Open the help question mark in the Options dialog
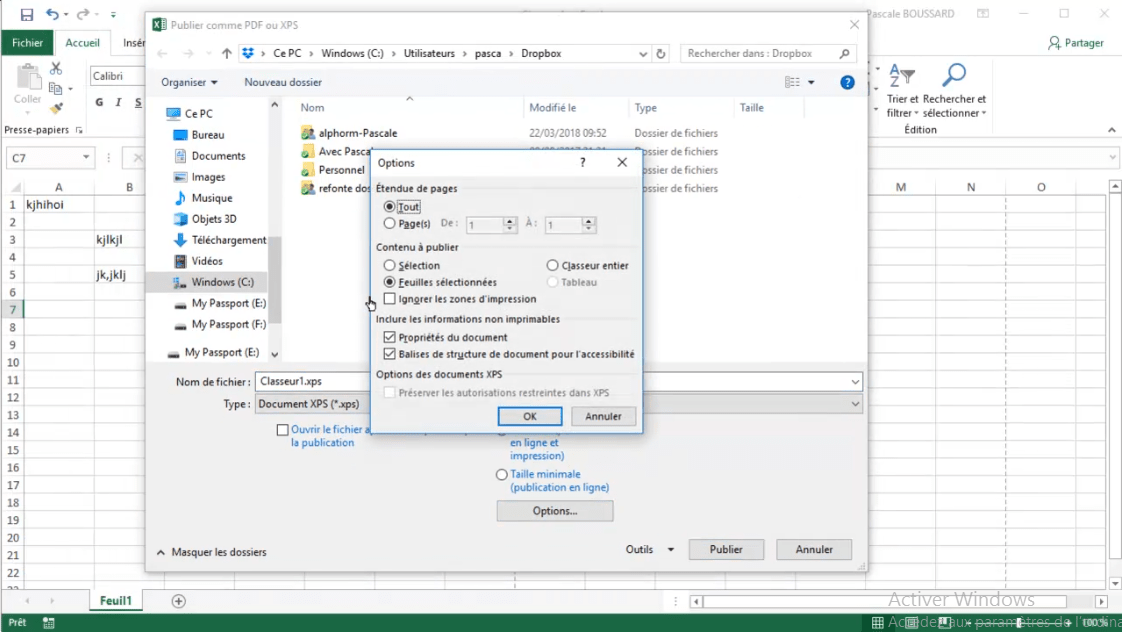1122x632 pixels. tap(582, 162)
